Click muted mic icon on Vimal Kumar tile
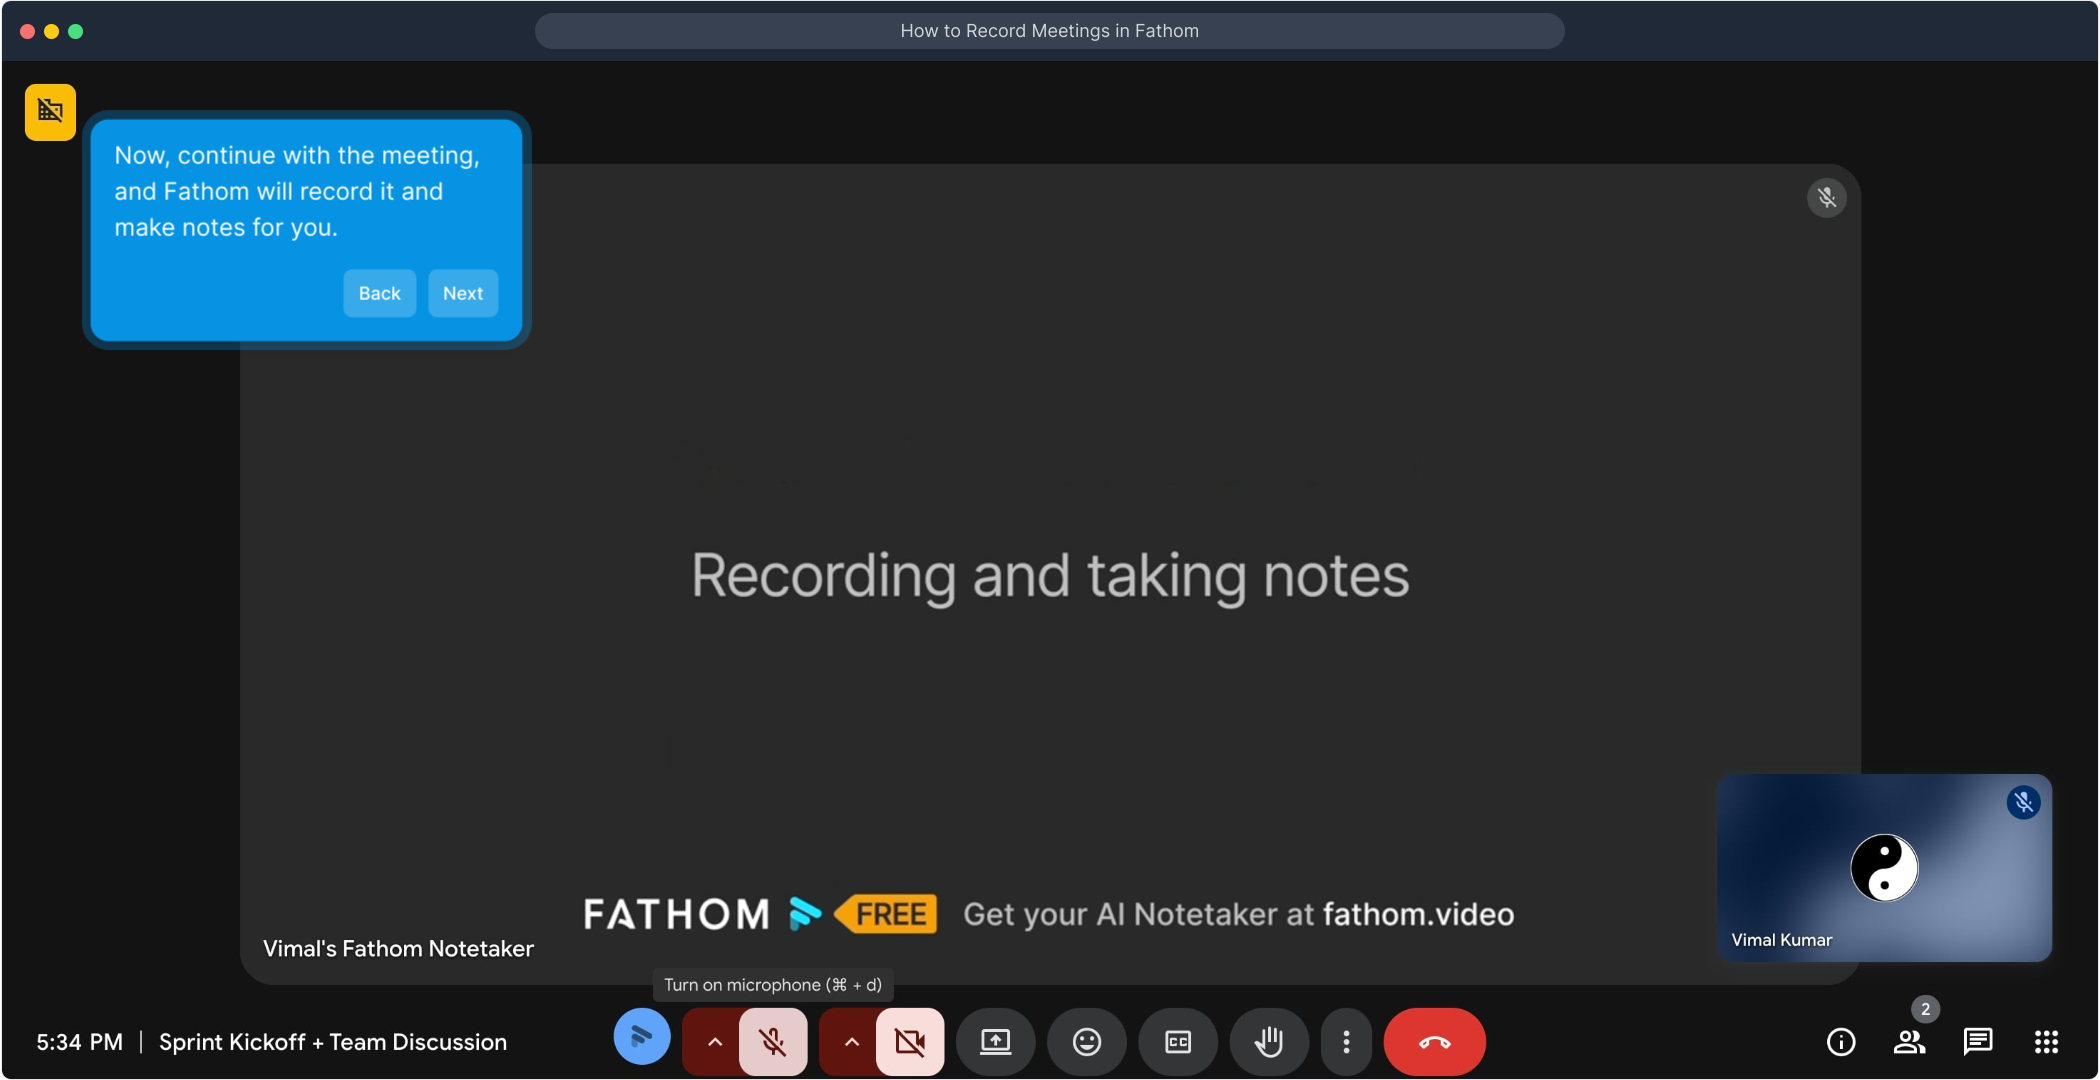 point(2023,802)
